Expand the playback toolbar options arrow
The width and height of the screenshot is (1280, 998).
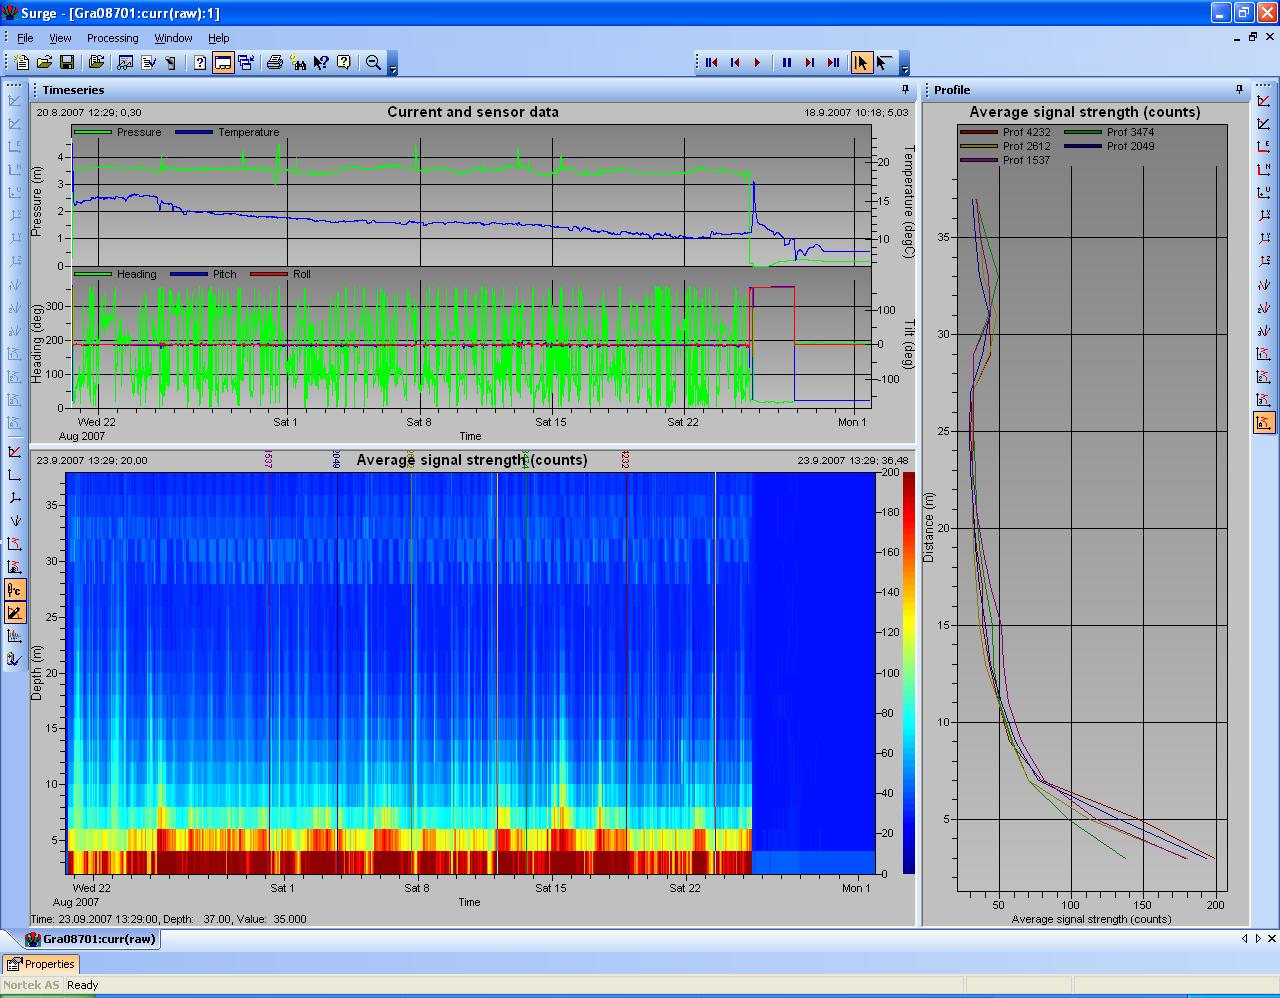coord(905,68)
